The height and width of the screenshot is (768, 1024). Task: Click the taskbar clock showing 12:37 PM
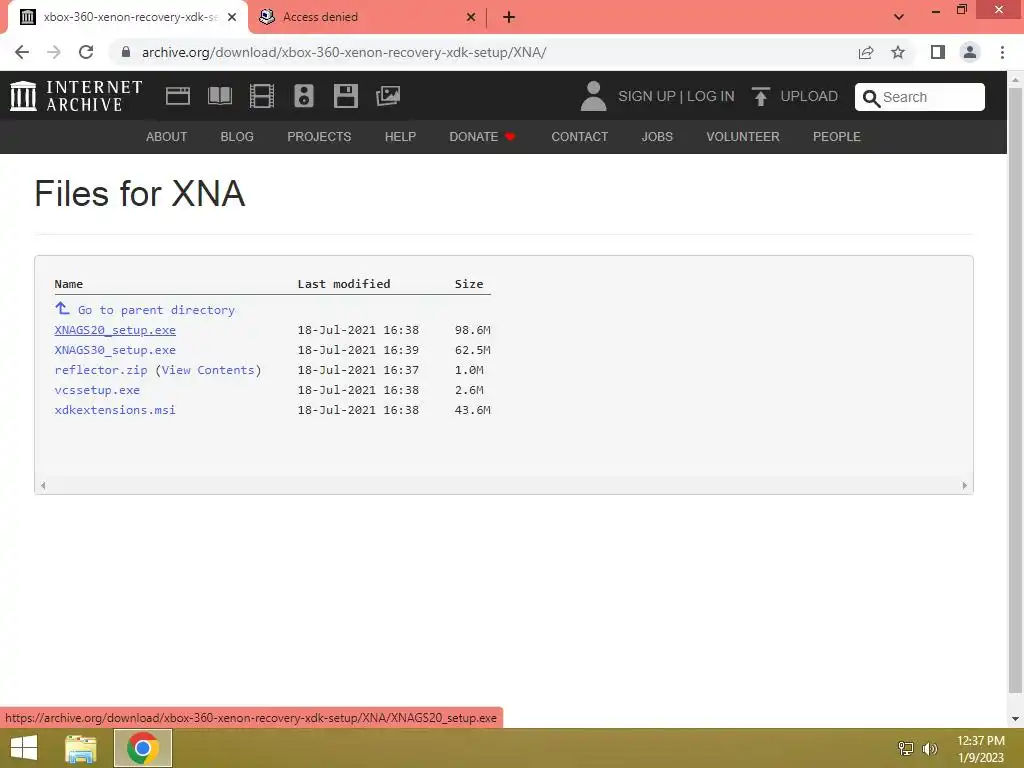click(x=980, y=748)
